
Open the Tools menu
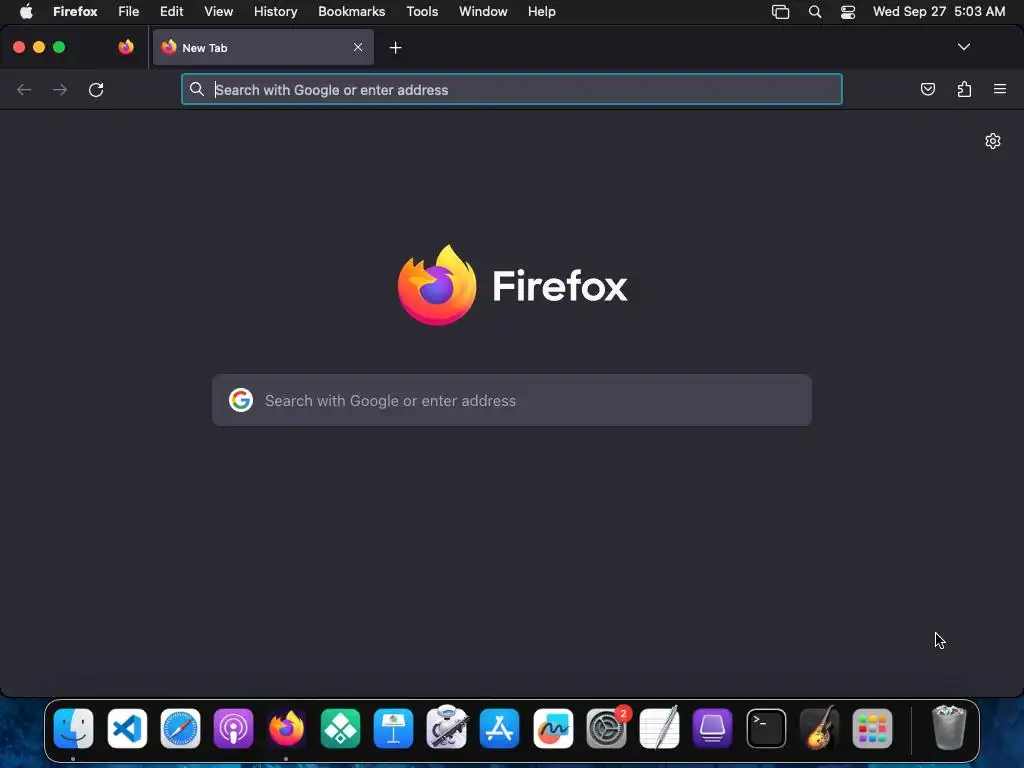coord(422,12)
